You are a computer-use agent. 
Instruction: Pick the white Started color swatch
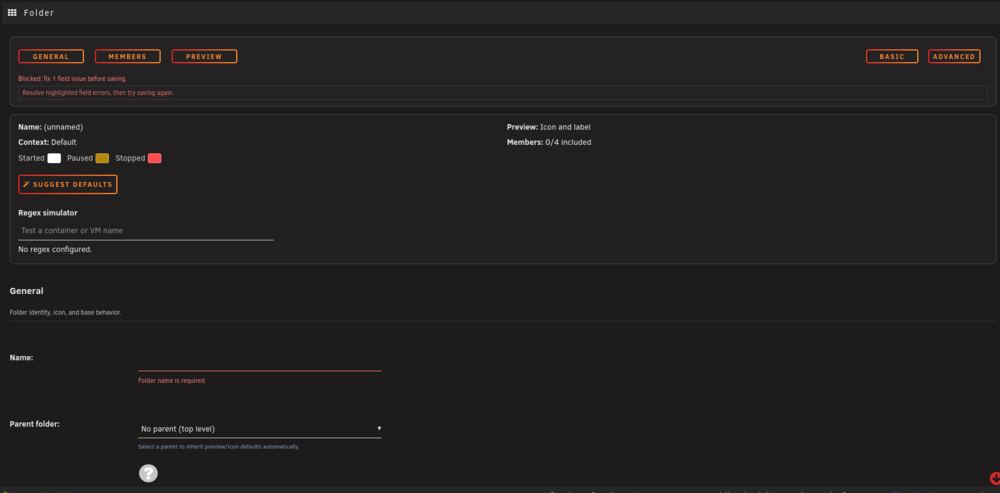point(54,158)
